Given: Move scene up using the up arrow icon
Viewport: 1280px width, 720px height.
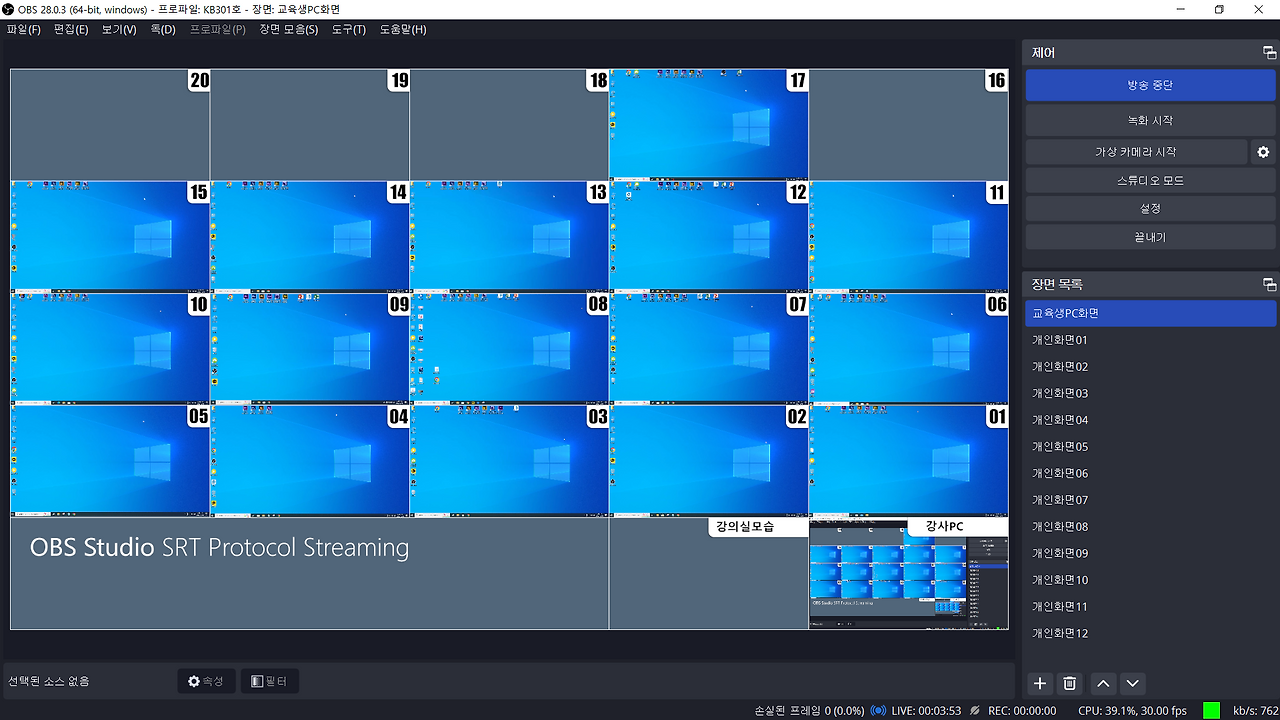Looking at the screenshot, I should (x=1102, y=683).
